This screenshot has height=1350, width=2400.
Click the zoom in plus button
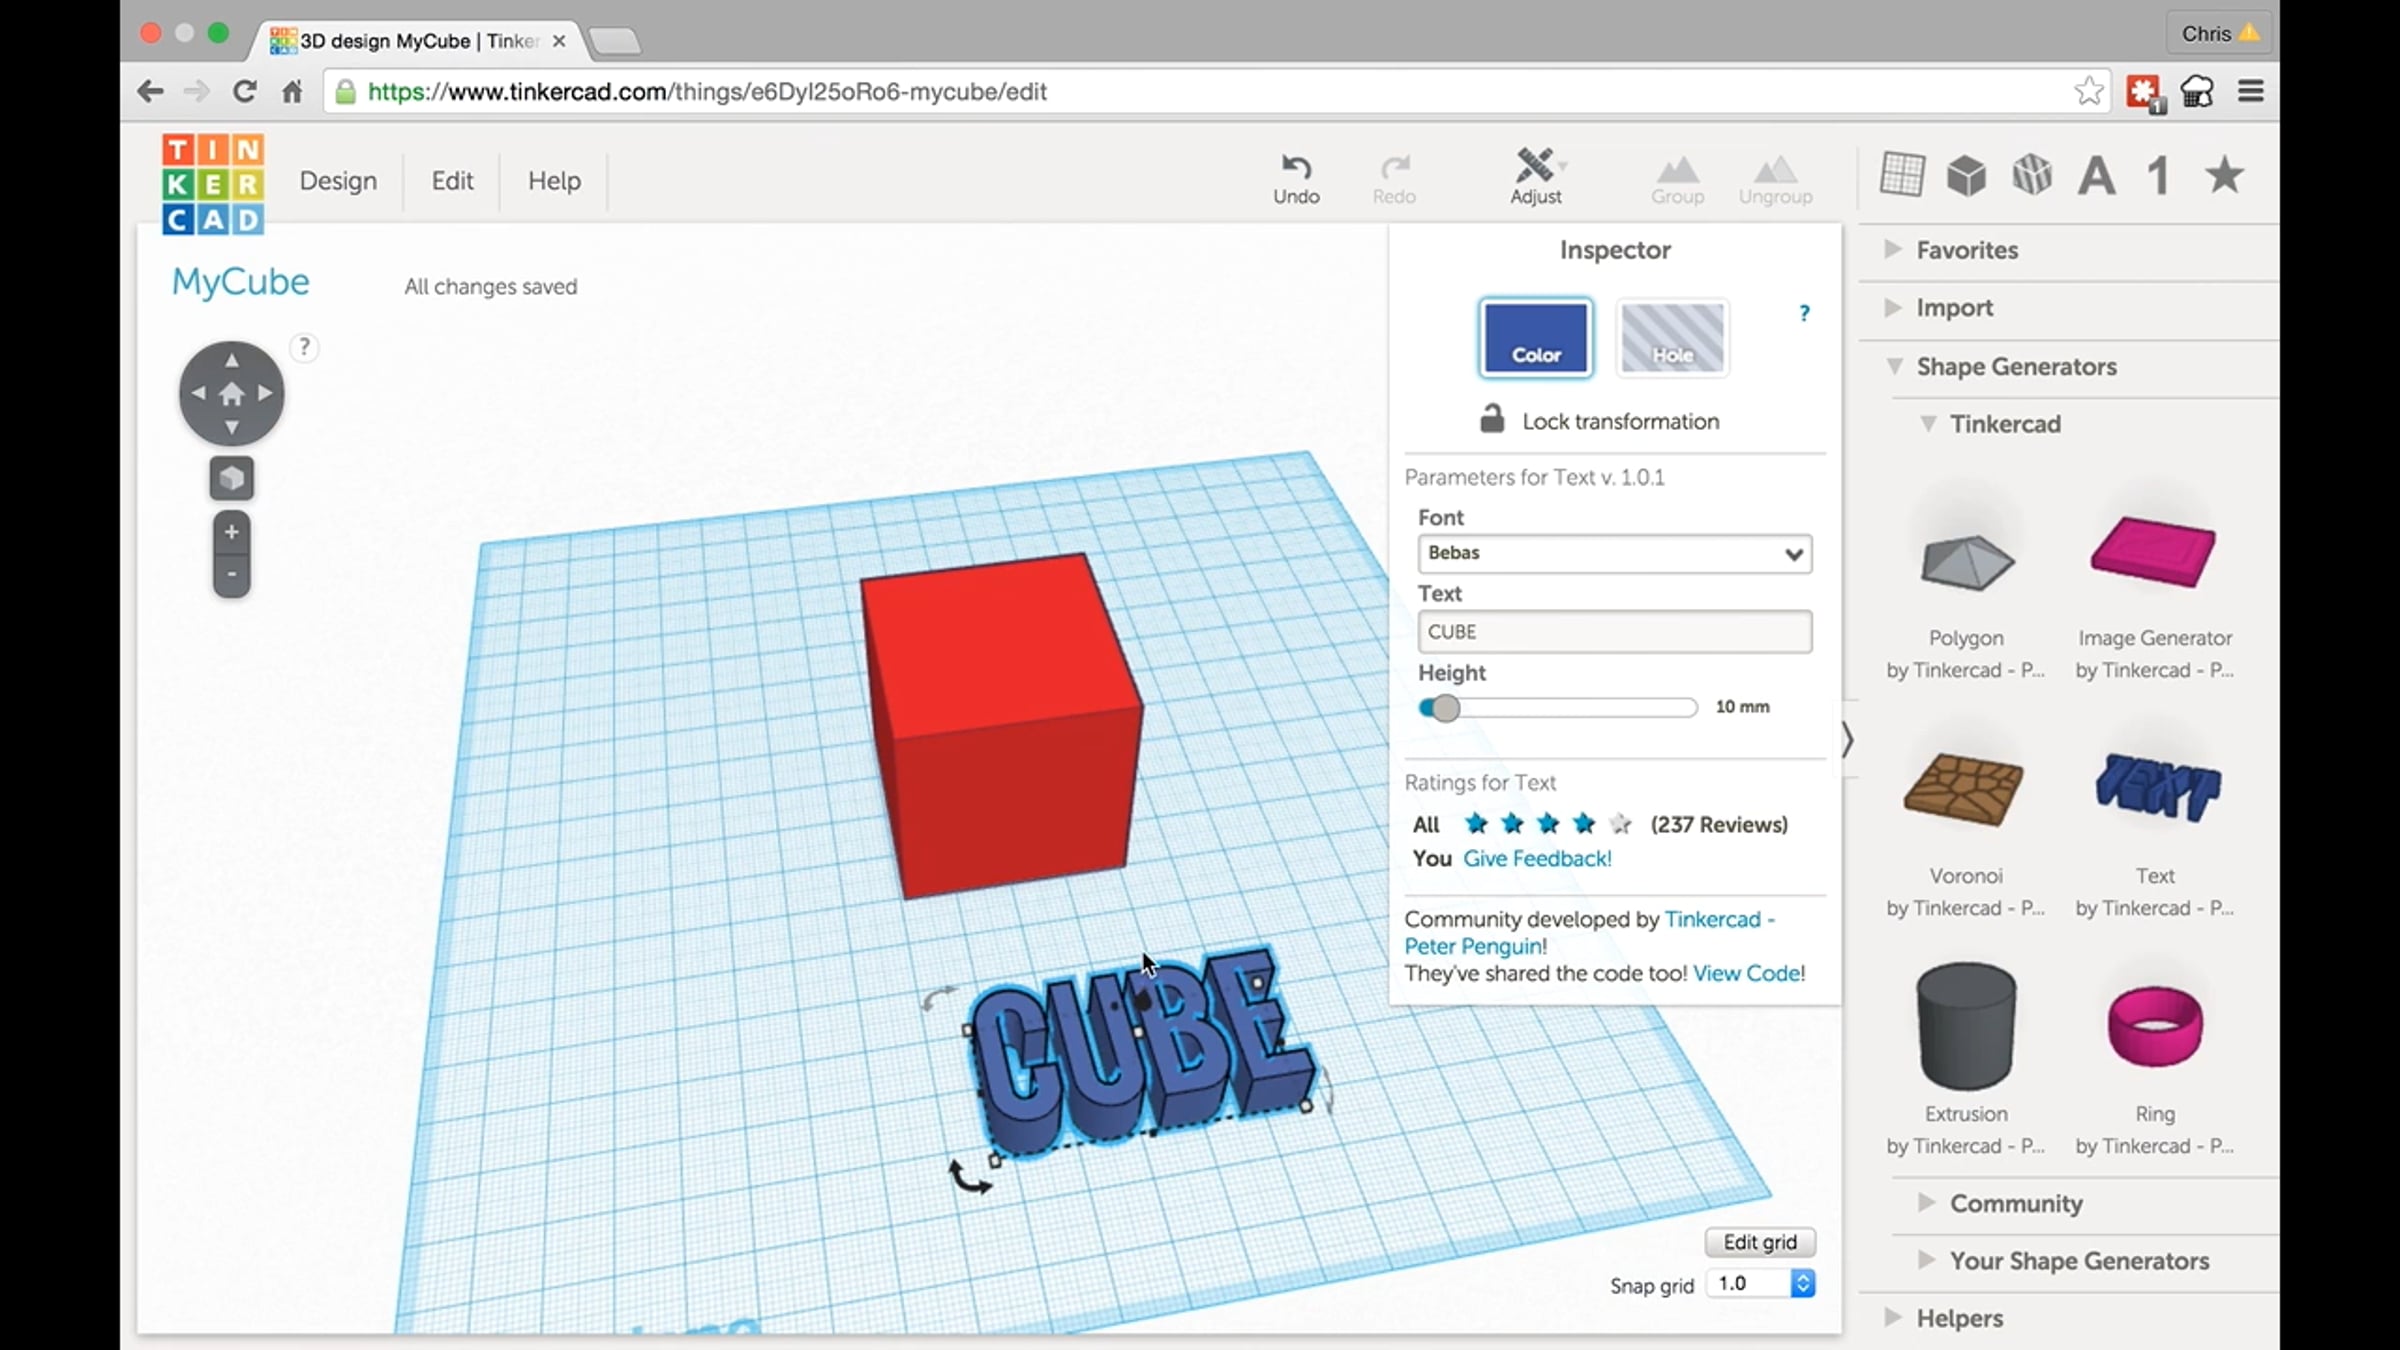click(x=231, y=532)
